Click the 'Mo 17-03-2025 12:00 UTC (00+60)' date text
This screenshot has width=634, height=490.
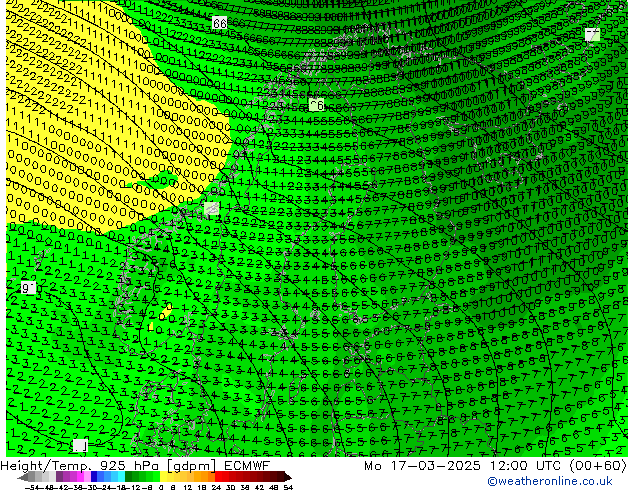[495, 466]
